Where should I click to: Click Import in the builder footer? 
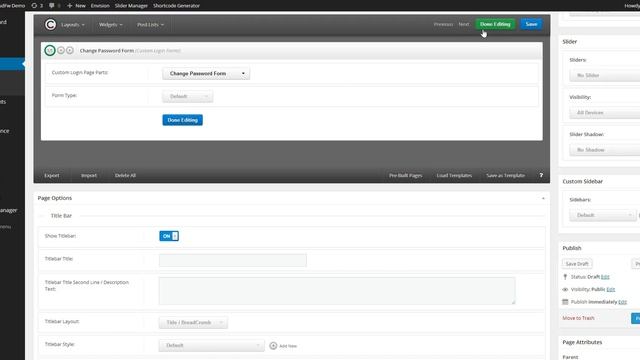point(89,176)
